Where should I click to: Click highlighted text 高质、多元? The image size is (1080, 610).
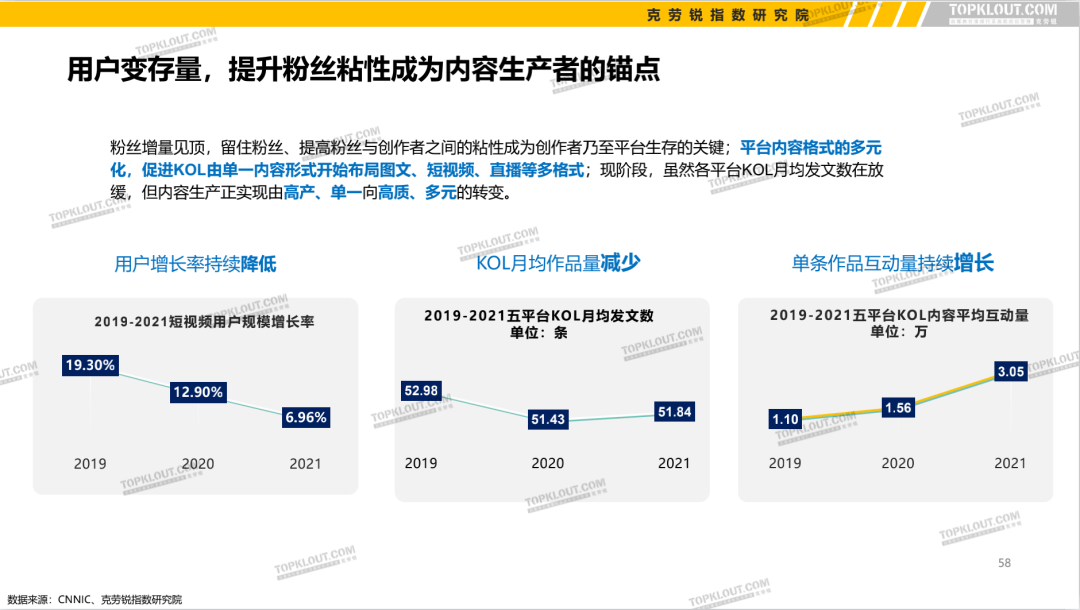(x=417, y=192)
